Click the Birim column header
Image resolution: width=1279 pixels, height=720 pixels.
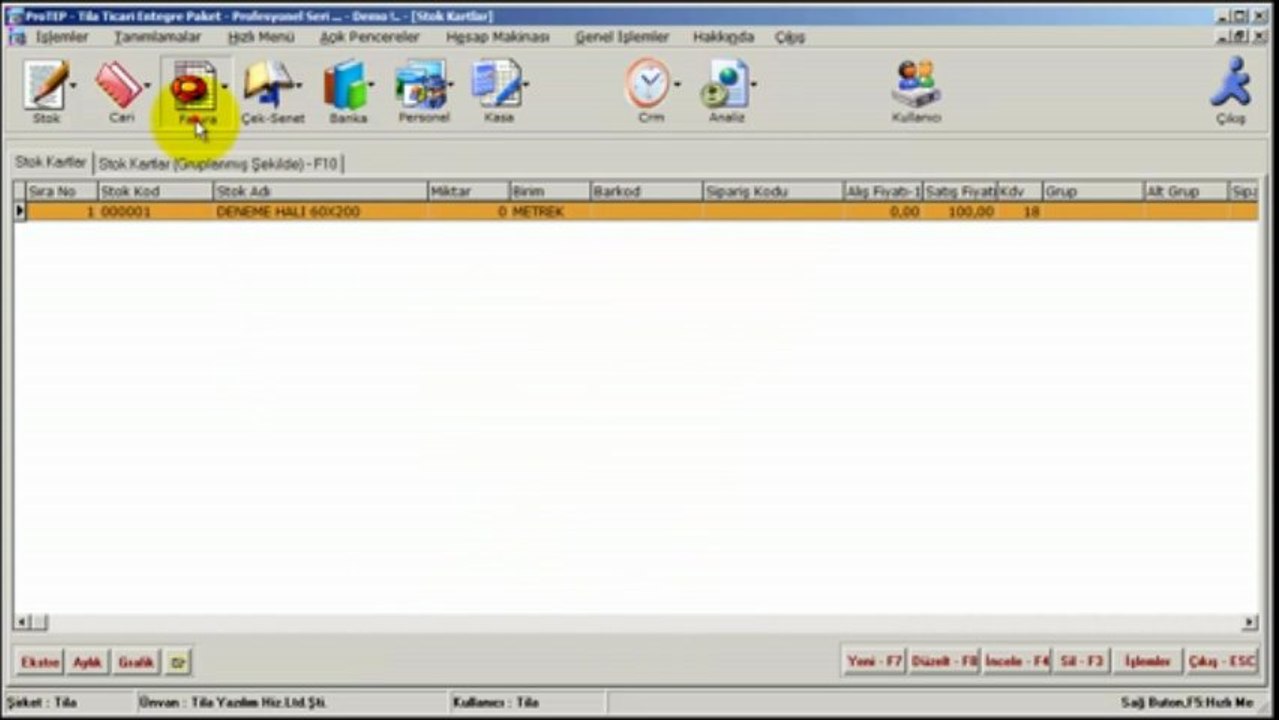[550, 191]
